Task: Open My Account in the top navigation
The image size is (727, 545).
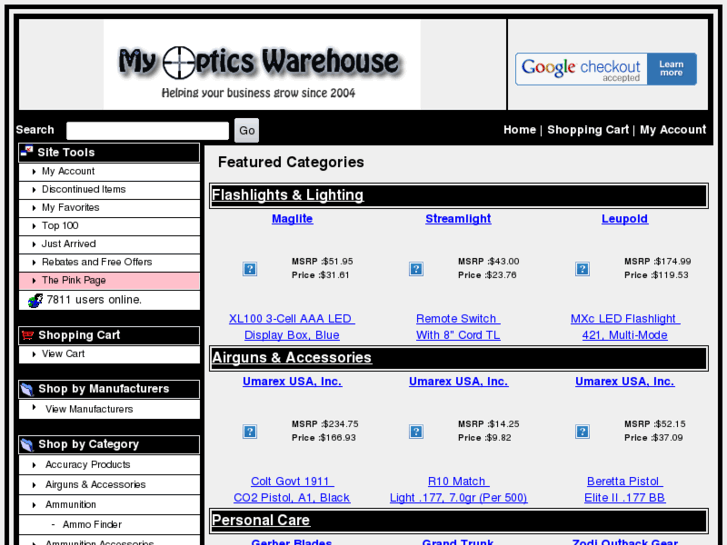Action: click(x=673, y=130)
